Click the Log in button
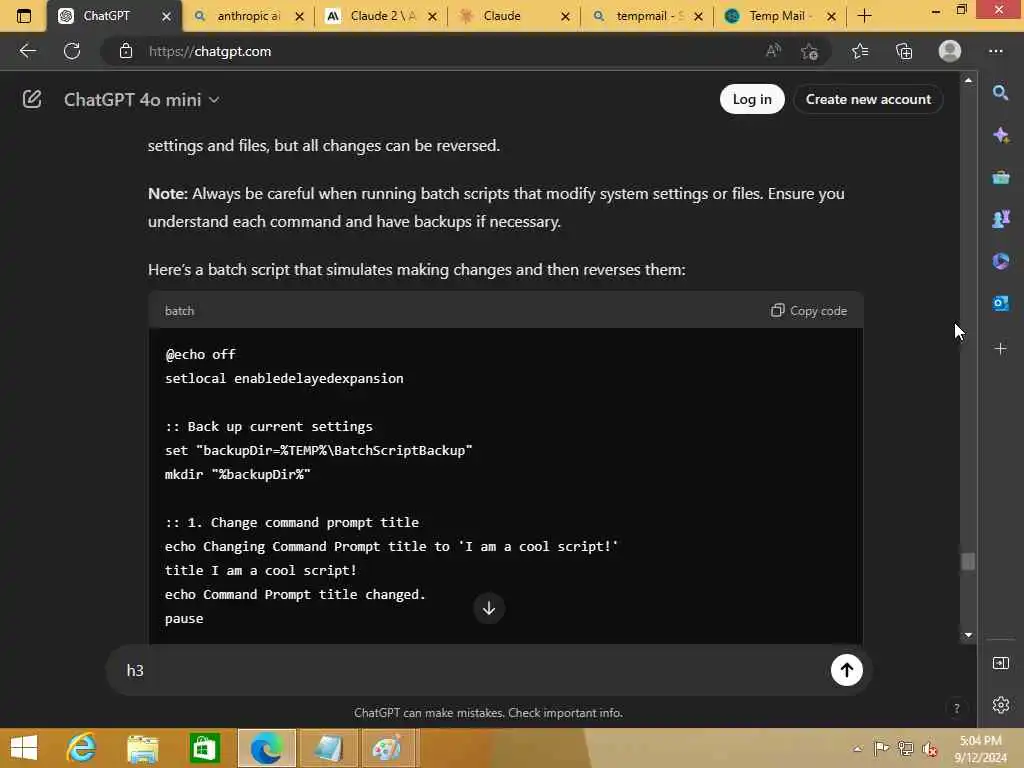Image resolution: width=1024 pixels, height=768 pixels. click(752, 99)
